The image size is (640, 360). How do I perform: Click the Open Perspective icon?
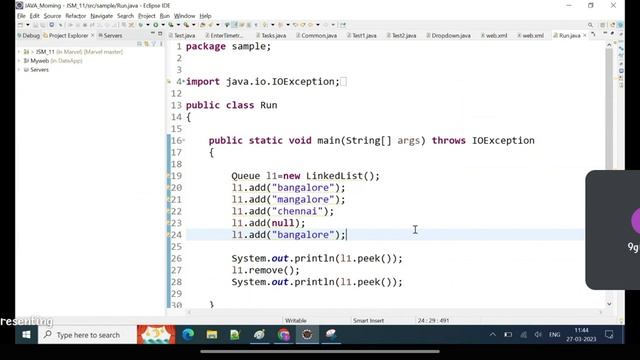coord(602,25)
